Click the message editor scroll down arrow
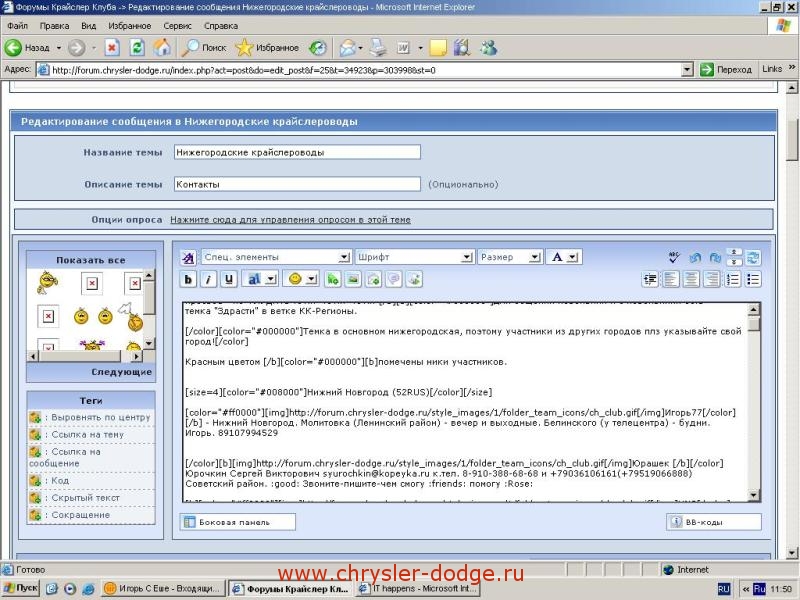 pyautogui.click(x=753, y=495)
